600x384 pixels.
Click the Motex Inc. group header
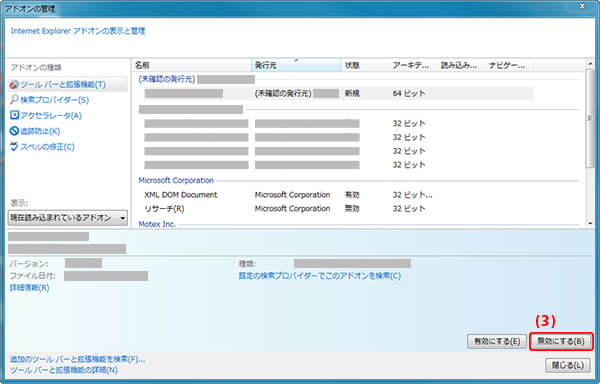pyautogui.click(x=157, y=224)
